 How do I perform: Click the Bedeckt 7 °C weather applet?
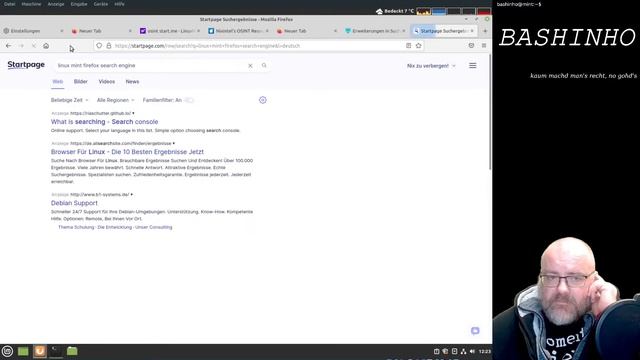coord(395,11)
